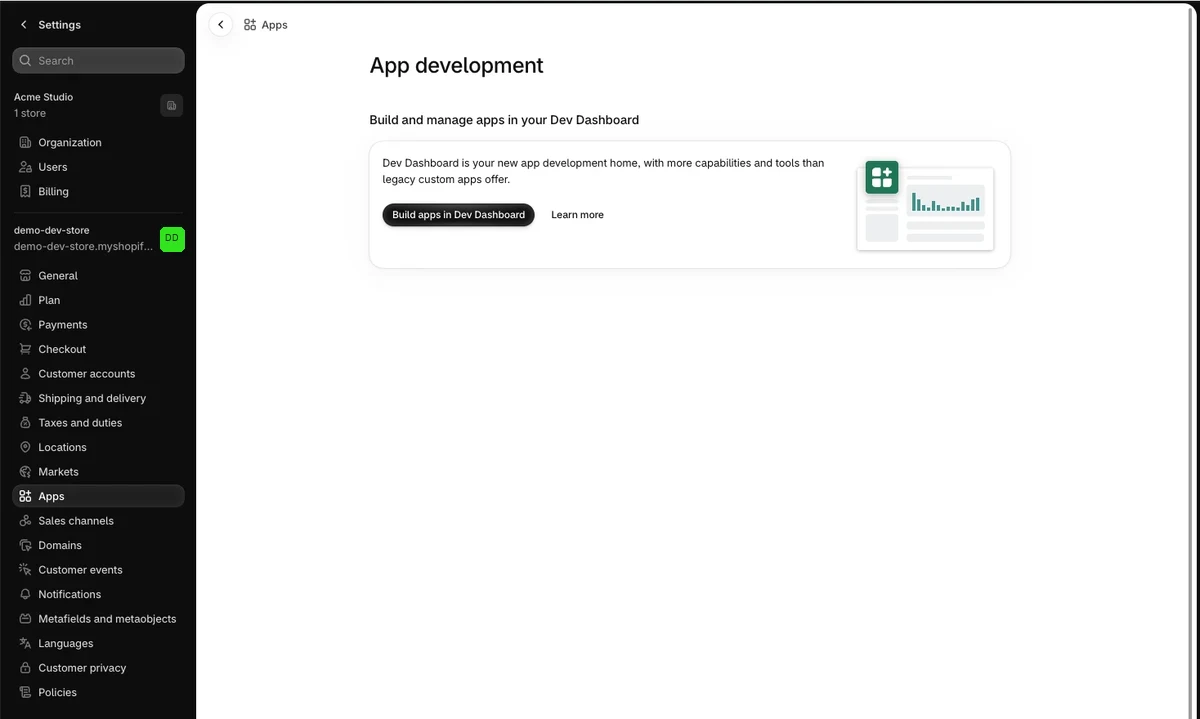This screenshot has height=719, width=1200.
Task: Select Shipping and delivery label
Action: 92,398
